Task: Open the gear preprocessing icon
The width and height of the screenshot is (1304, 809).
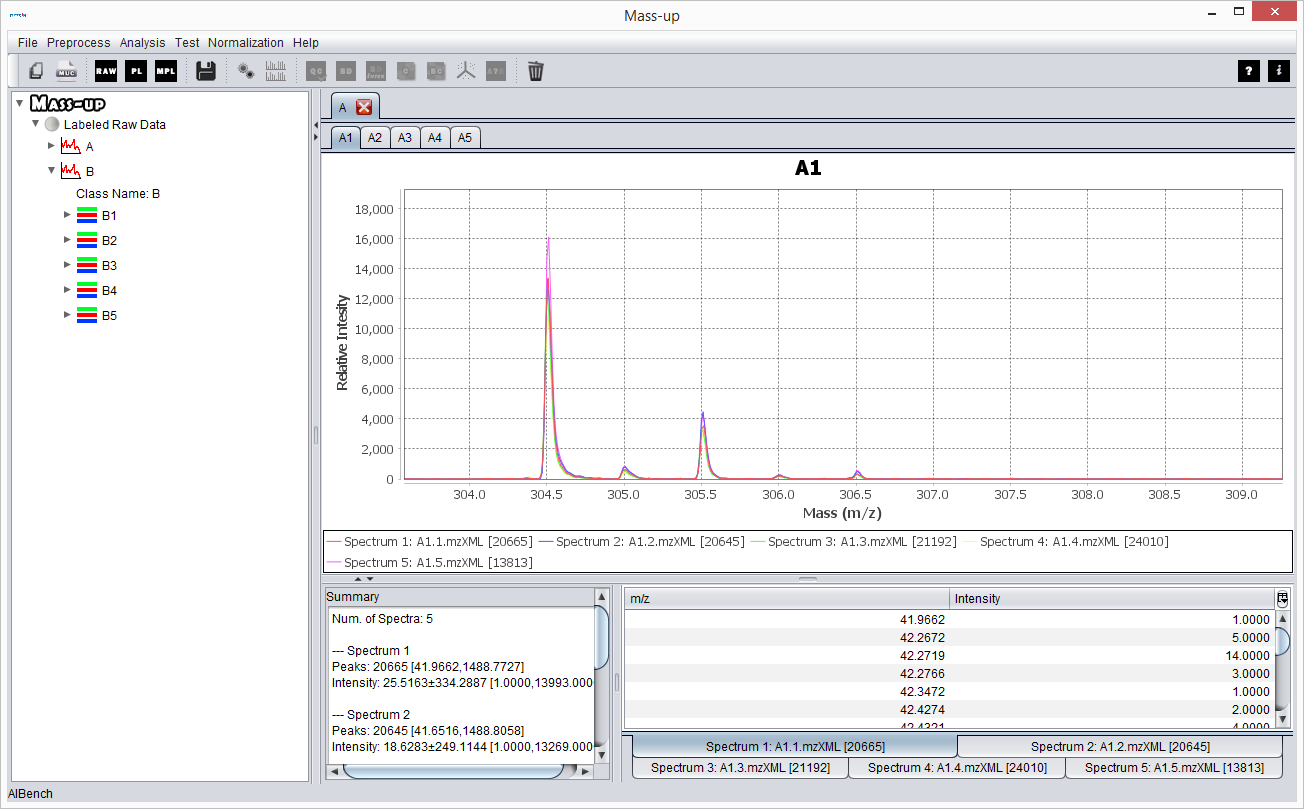Action: pyautogui.click(x=246, y=71)
